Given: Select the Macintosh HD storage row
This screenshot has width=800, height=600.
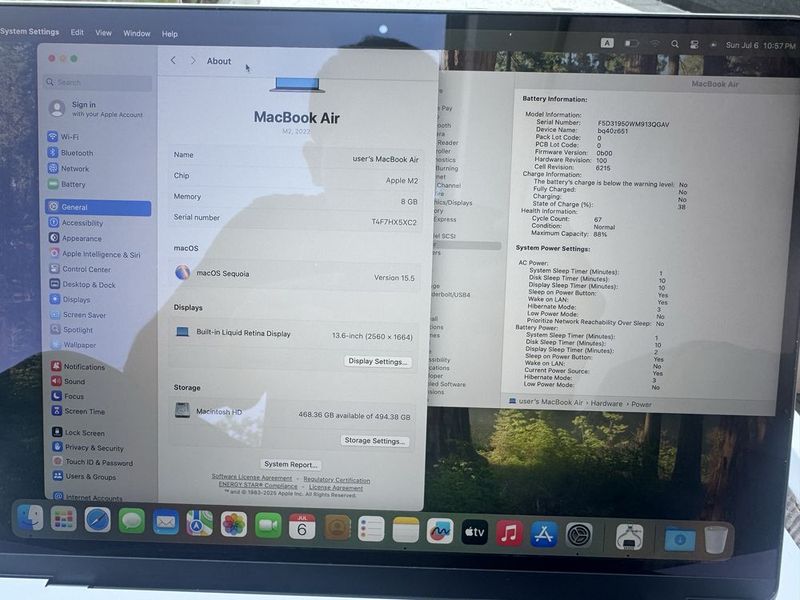Looking at the screenshot, I should click(293, 413).
